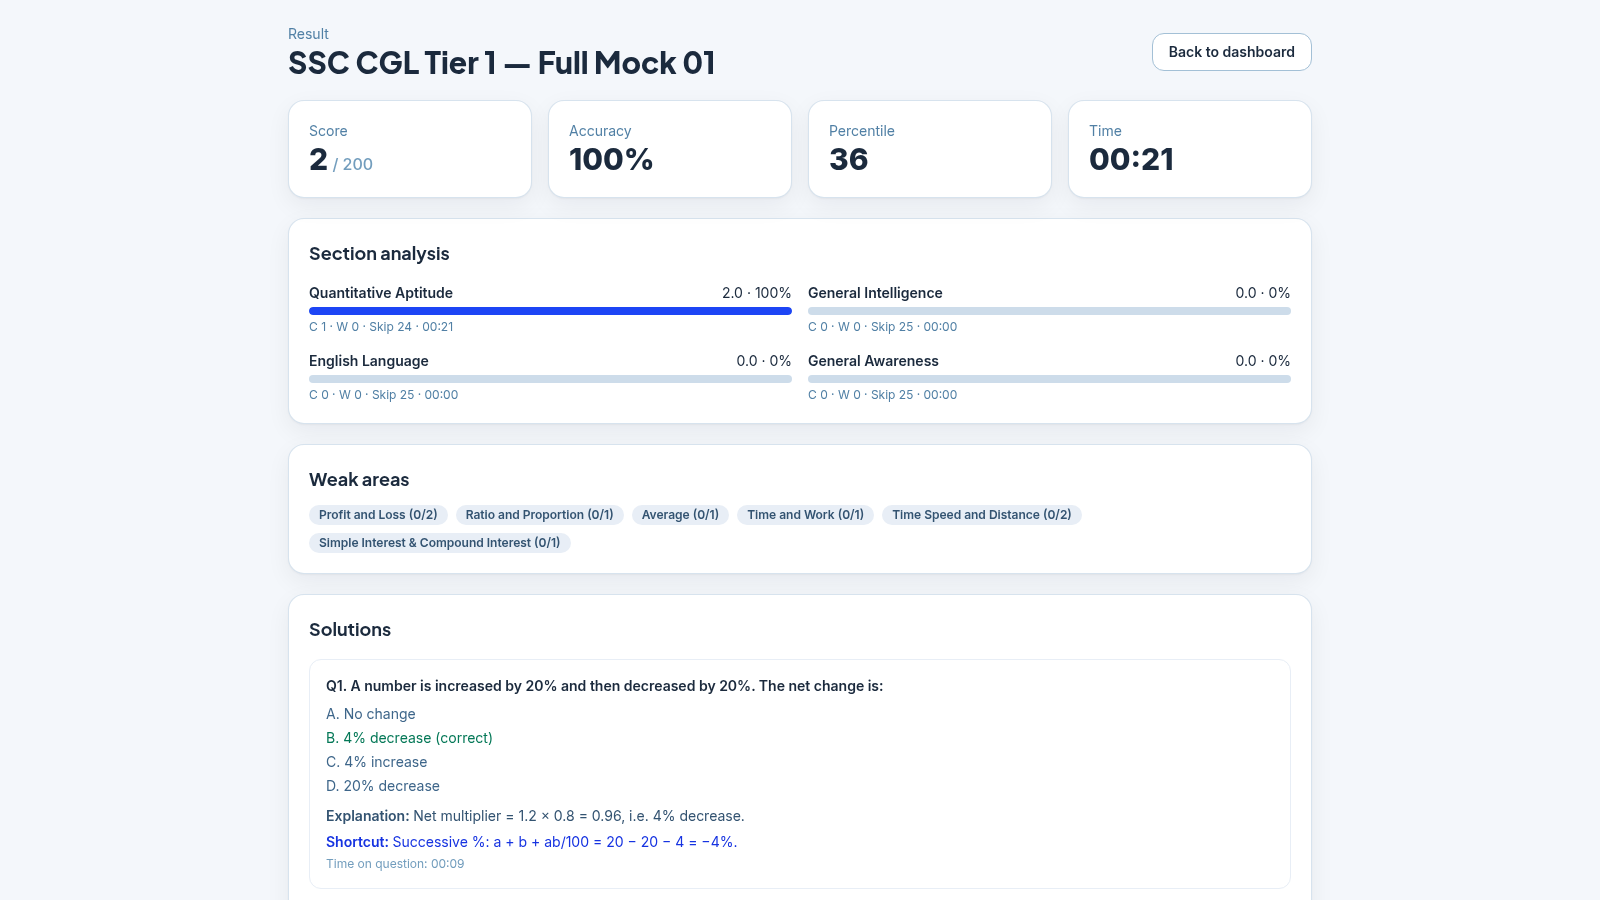This screenshot has height=900, width=1600.
Task: Click the Quantitative Aptitude section label
Action: [381, 293]
